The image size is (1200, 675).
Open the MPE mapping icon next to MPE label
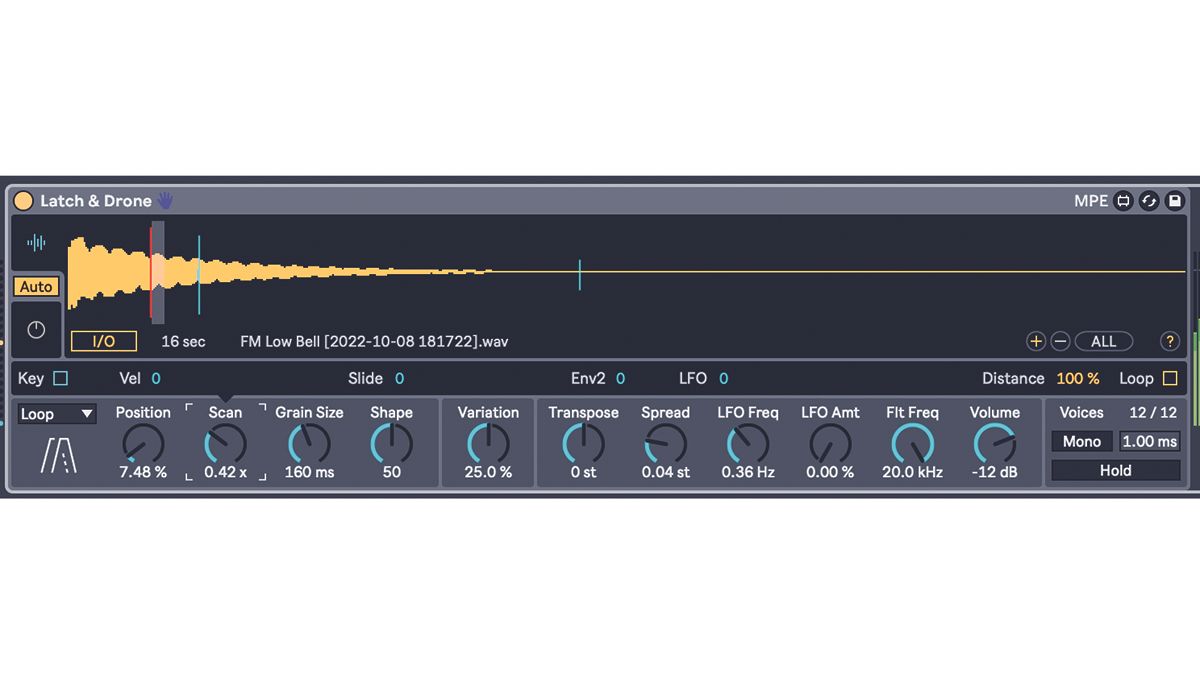point(1123,200)
